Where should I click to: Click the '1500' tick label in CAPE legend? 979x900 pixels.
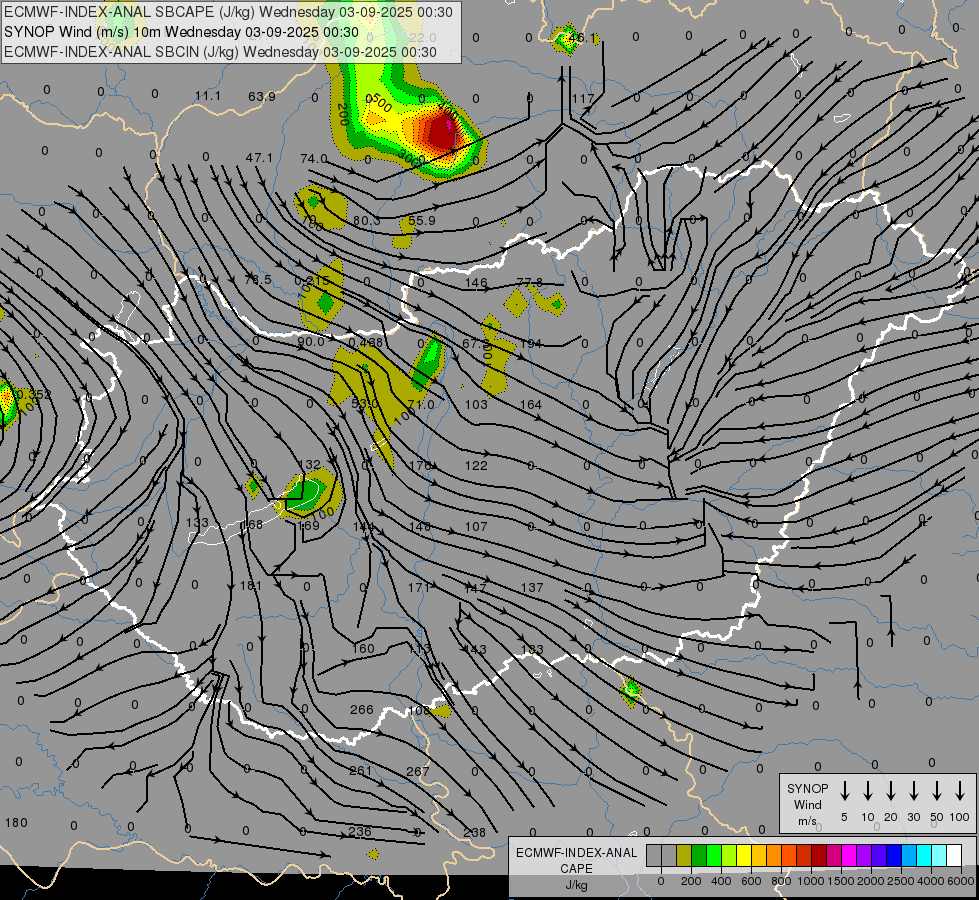[x=840, y=881]
